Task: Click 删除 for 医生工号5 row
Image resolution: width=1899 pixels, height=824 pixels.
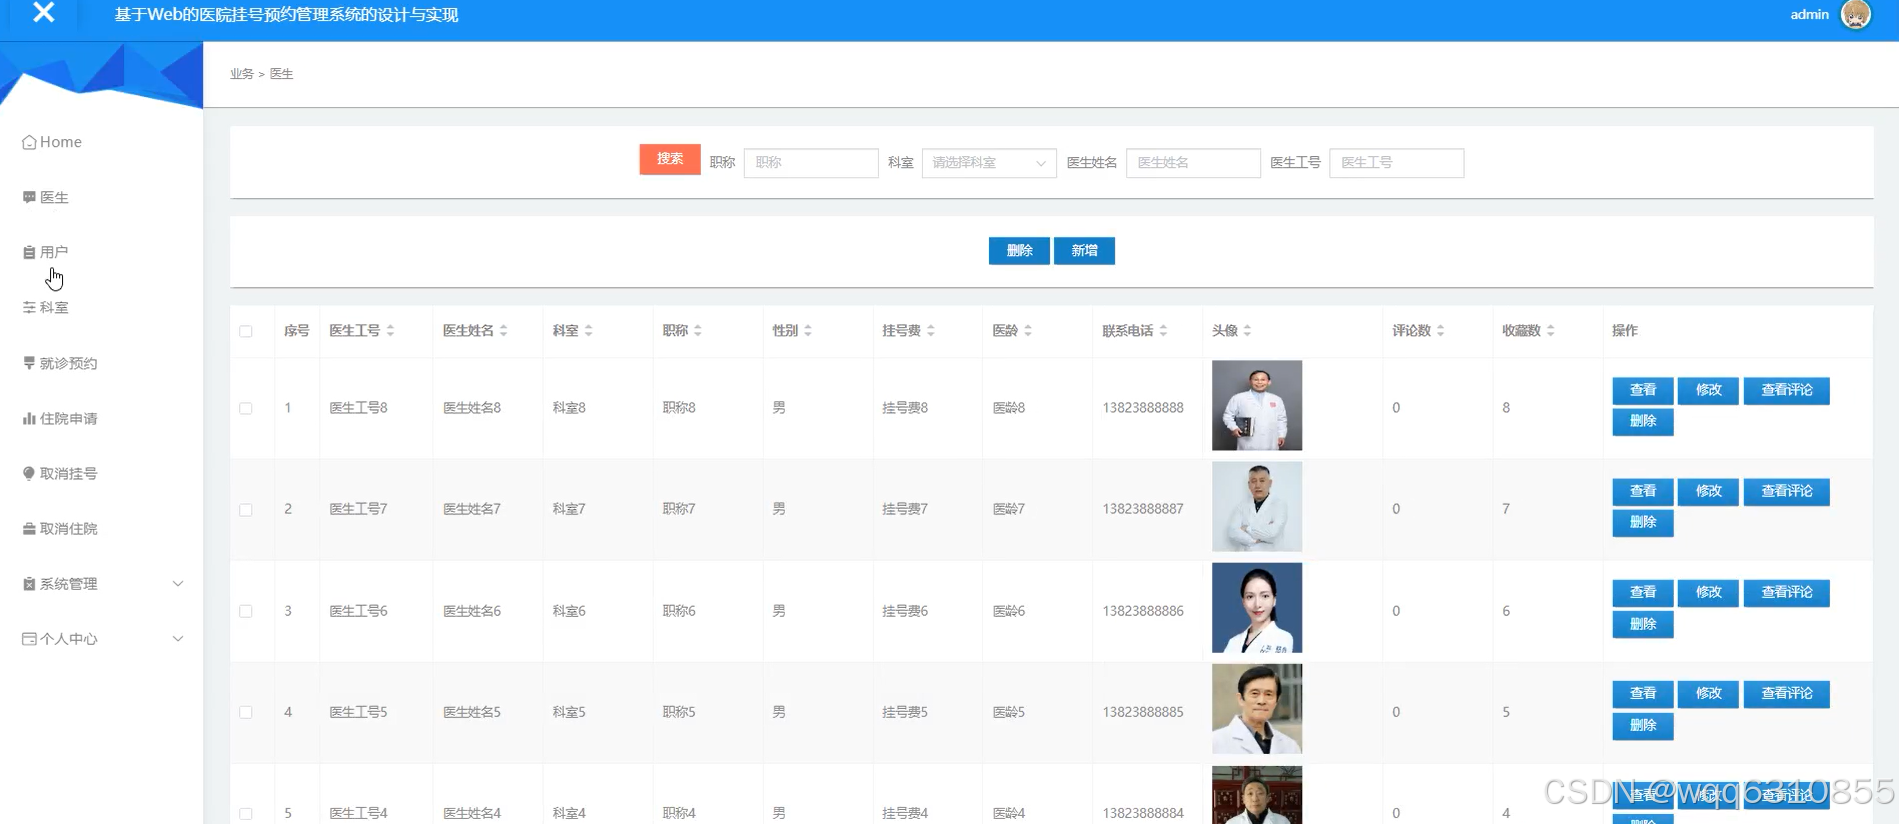Action: point(1643,725)
